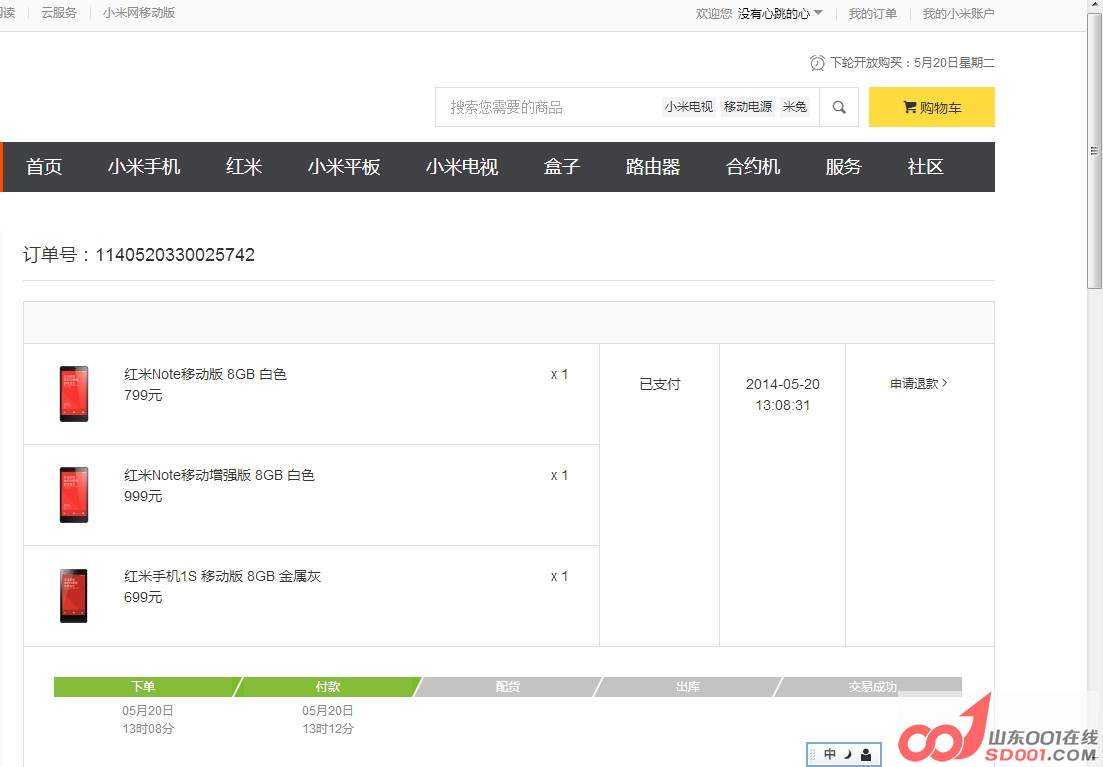Screen dimensions: 1103x767
Task: Click the vertical page scrollbar thumb
Action: point(1094,150)
